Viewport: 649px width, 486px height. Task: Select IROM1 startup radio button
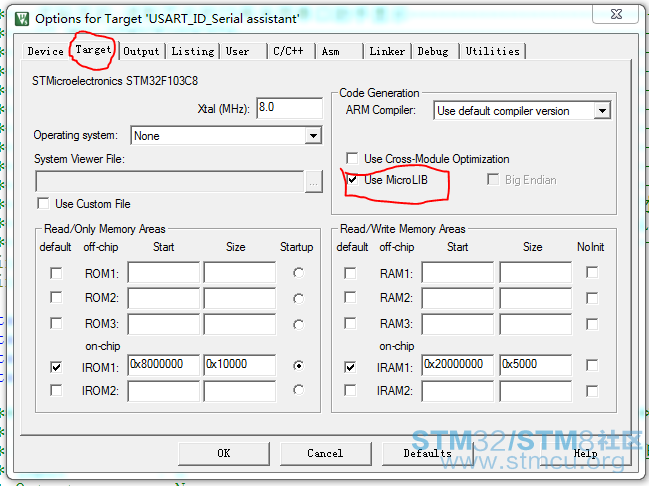point(297,367)
